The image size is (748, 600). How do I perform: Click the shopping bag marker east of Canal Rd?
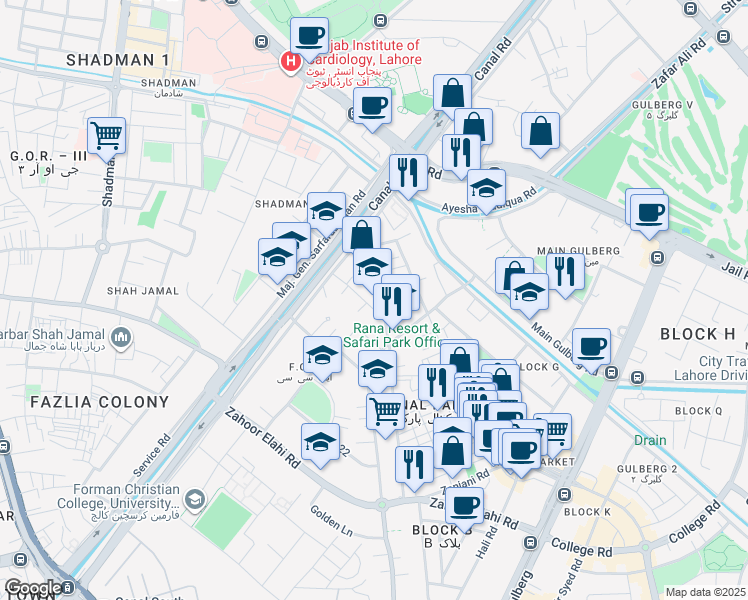(452, 93)
